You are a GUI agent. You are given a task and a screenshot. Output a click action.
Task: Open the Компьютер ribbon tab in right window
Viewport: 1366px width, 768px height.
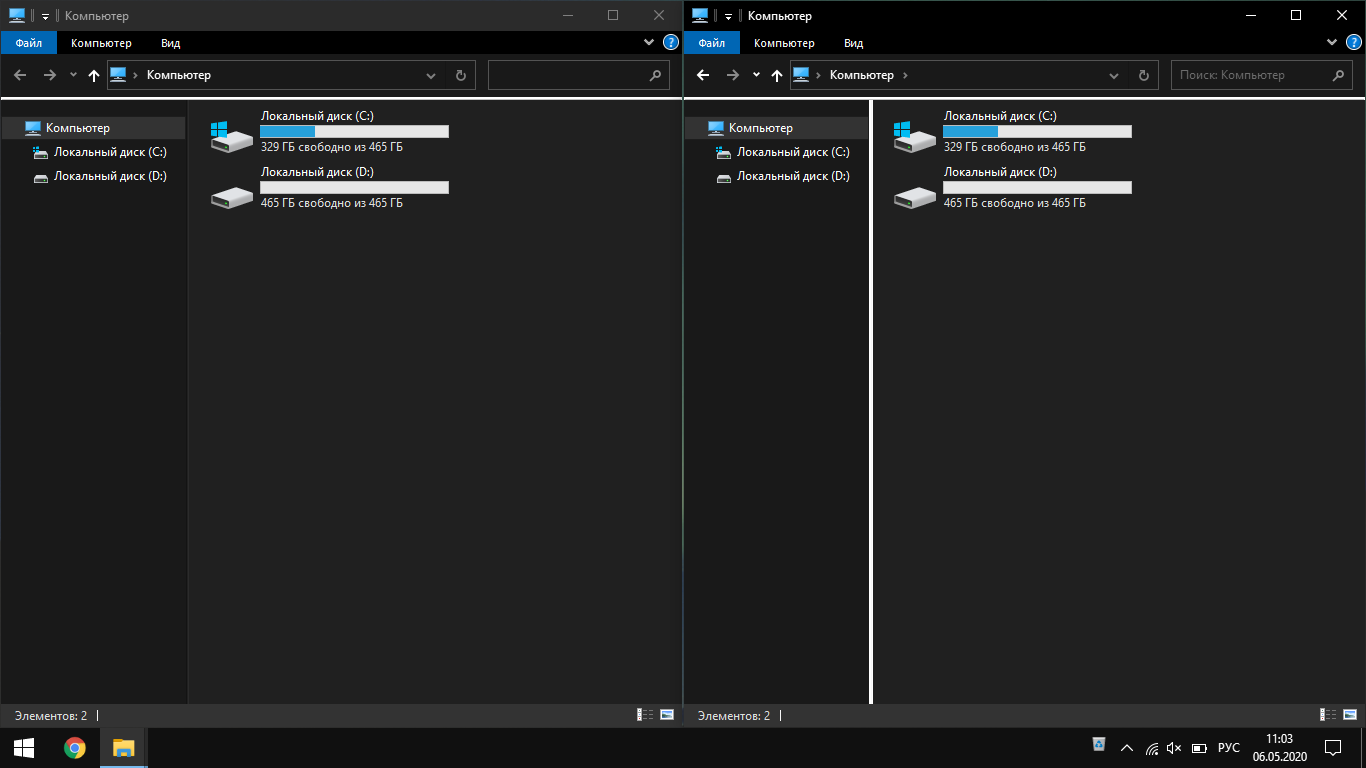(784, 43)
